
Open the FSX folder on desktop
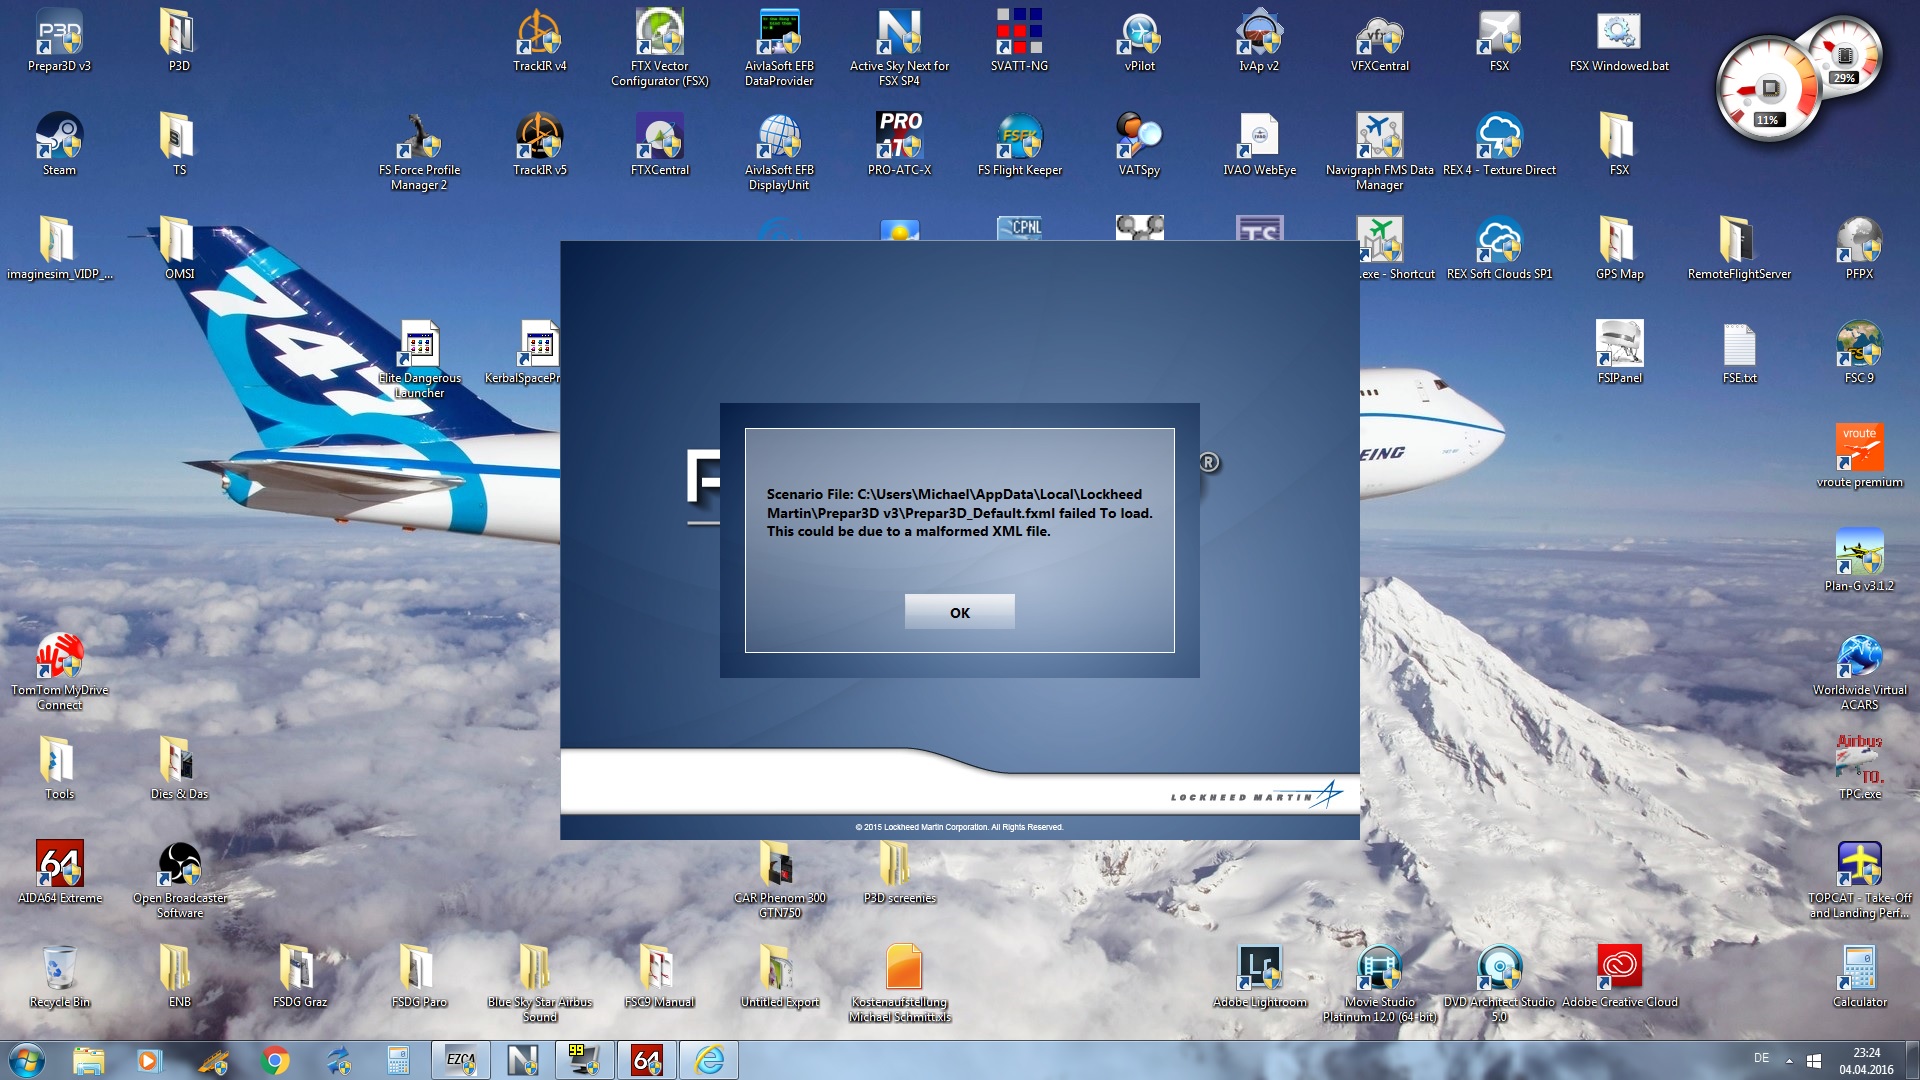pyautogui.click(x=1619, y=144)
